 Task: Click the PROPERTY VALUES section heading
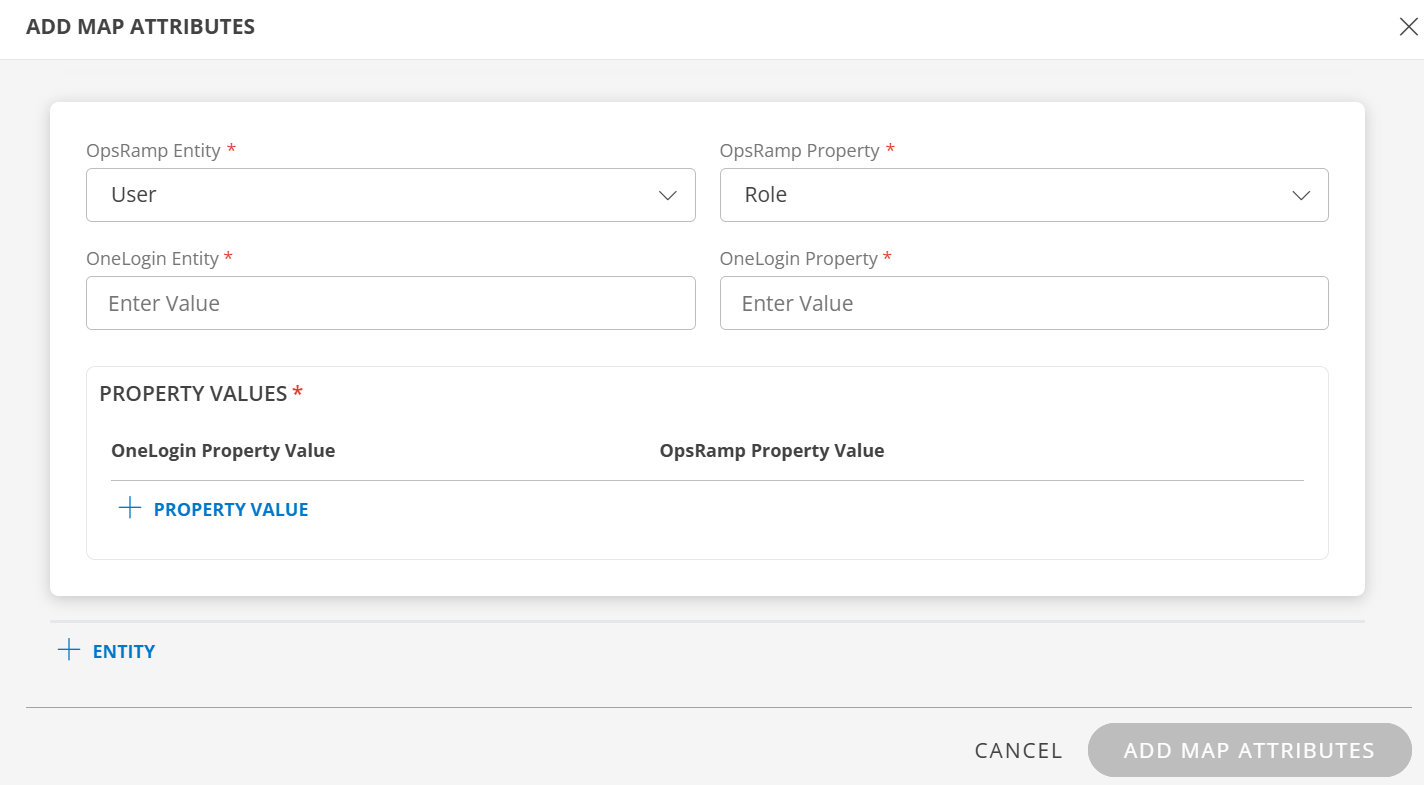(x=193, y=394)
